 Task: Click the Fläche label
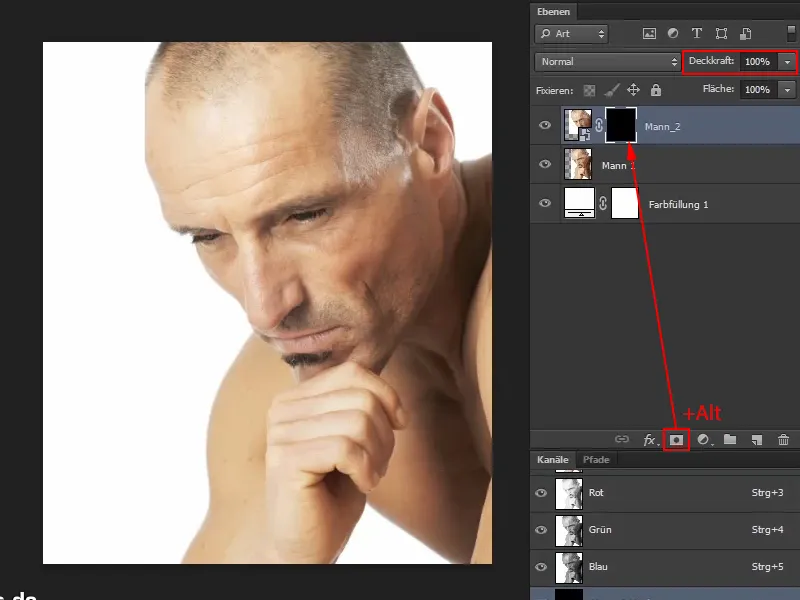coord(718,89)
